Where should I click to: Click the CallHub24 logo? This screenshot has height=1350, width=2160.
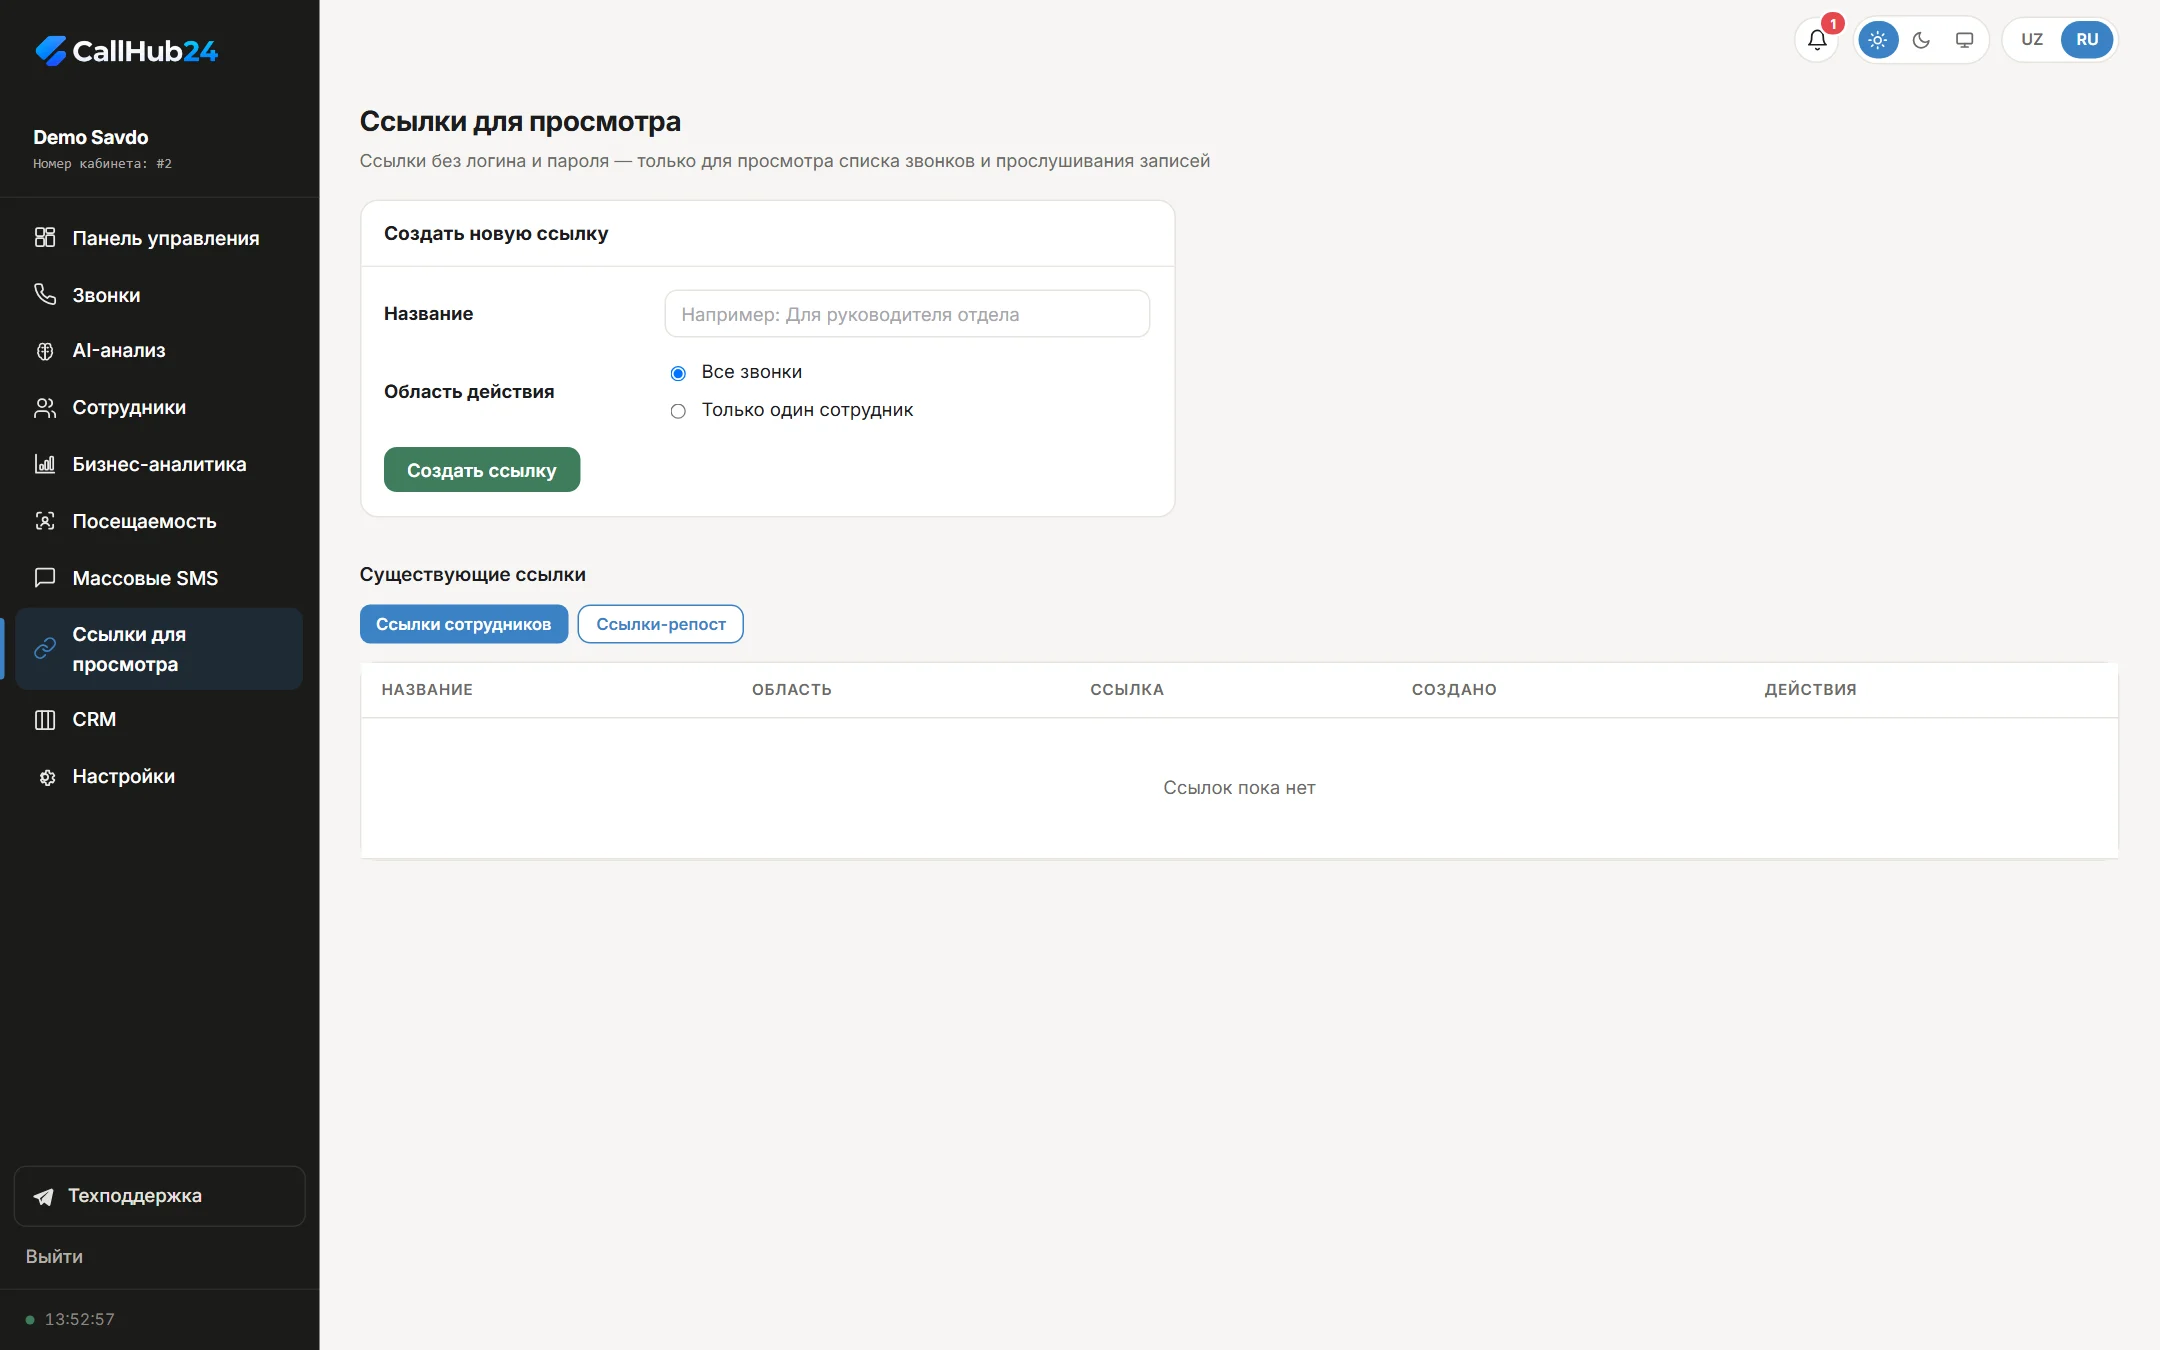tap(126, 51)
